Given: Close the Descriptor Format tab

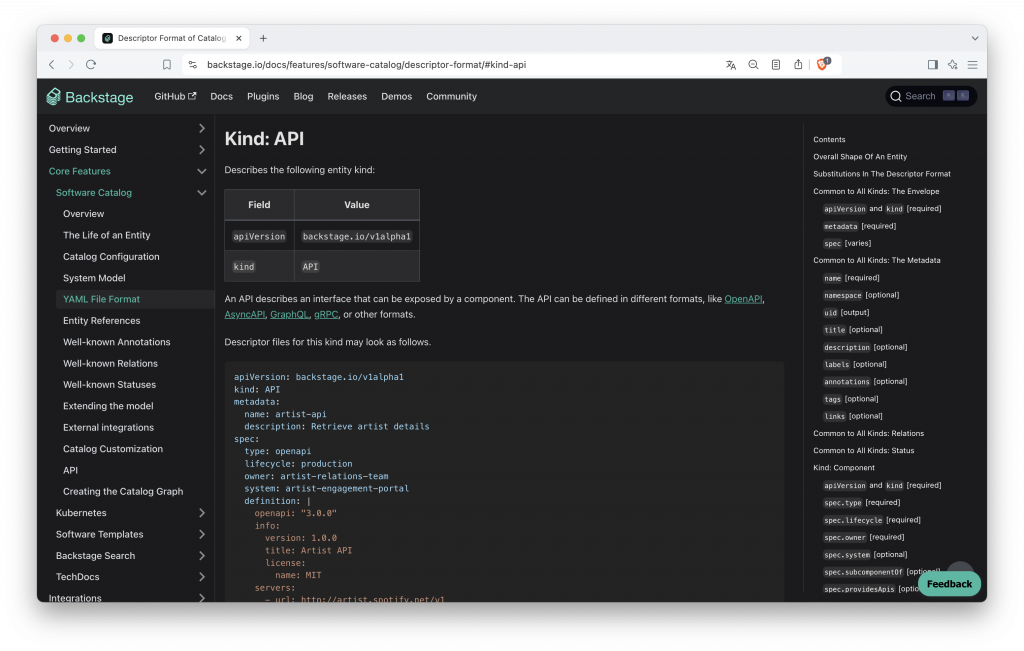Looking at the screenshot, I should [x=238, y=39].
